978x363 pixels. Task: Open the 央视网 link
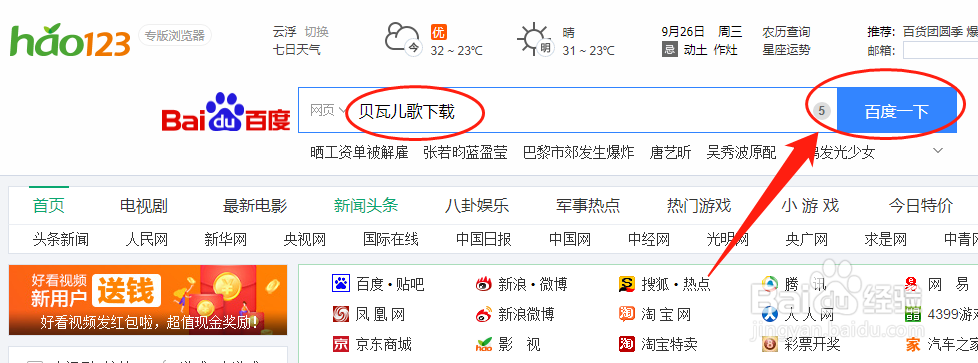305,239
